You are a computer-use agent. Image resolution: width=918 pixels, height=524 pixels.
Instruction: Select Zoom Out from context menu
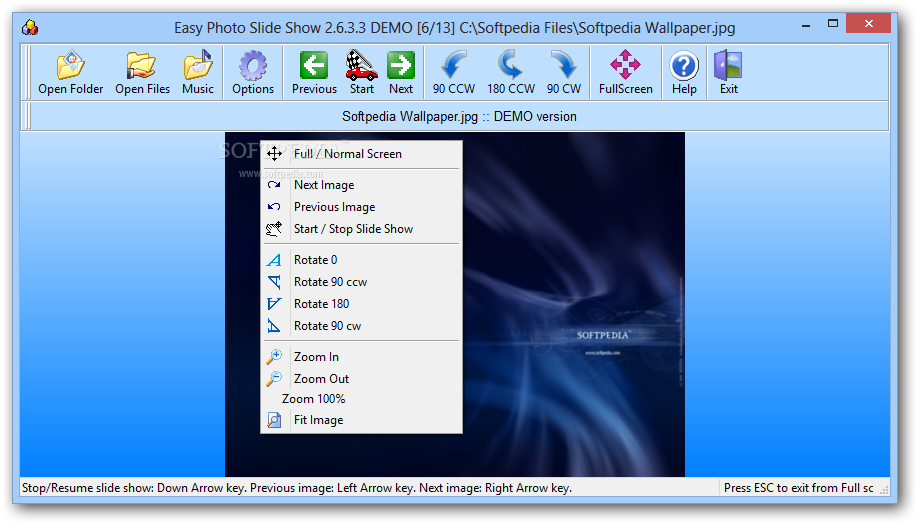click(x=361, y=379)
